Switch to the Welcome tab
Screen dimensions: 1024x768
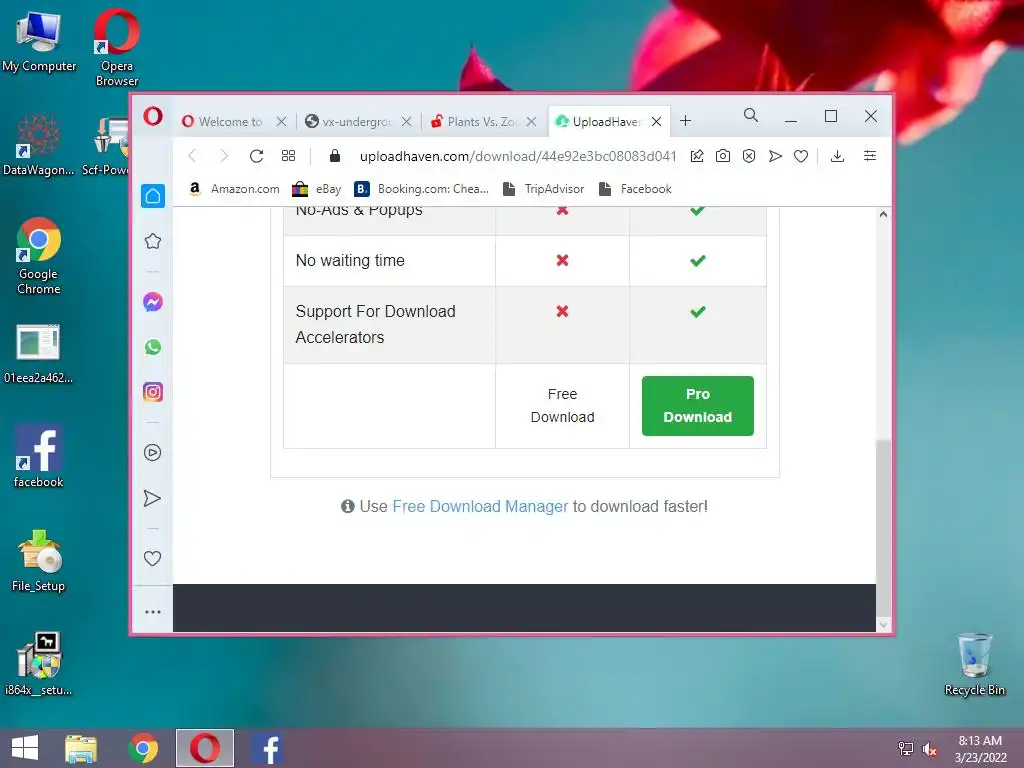click(234, 121)
